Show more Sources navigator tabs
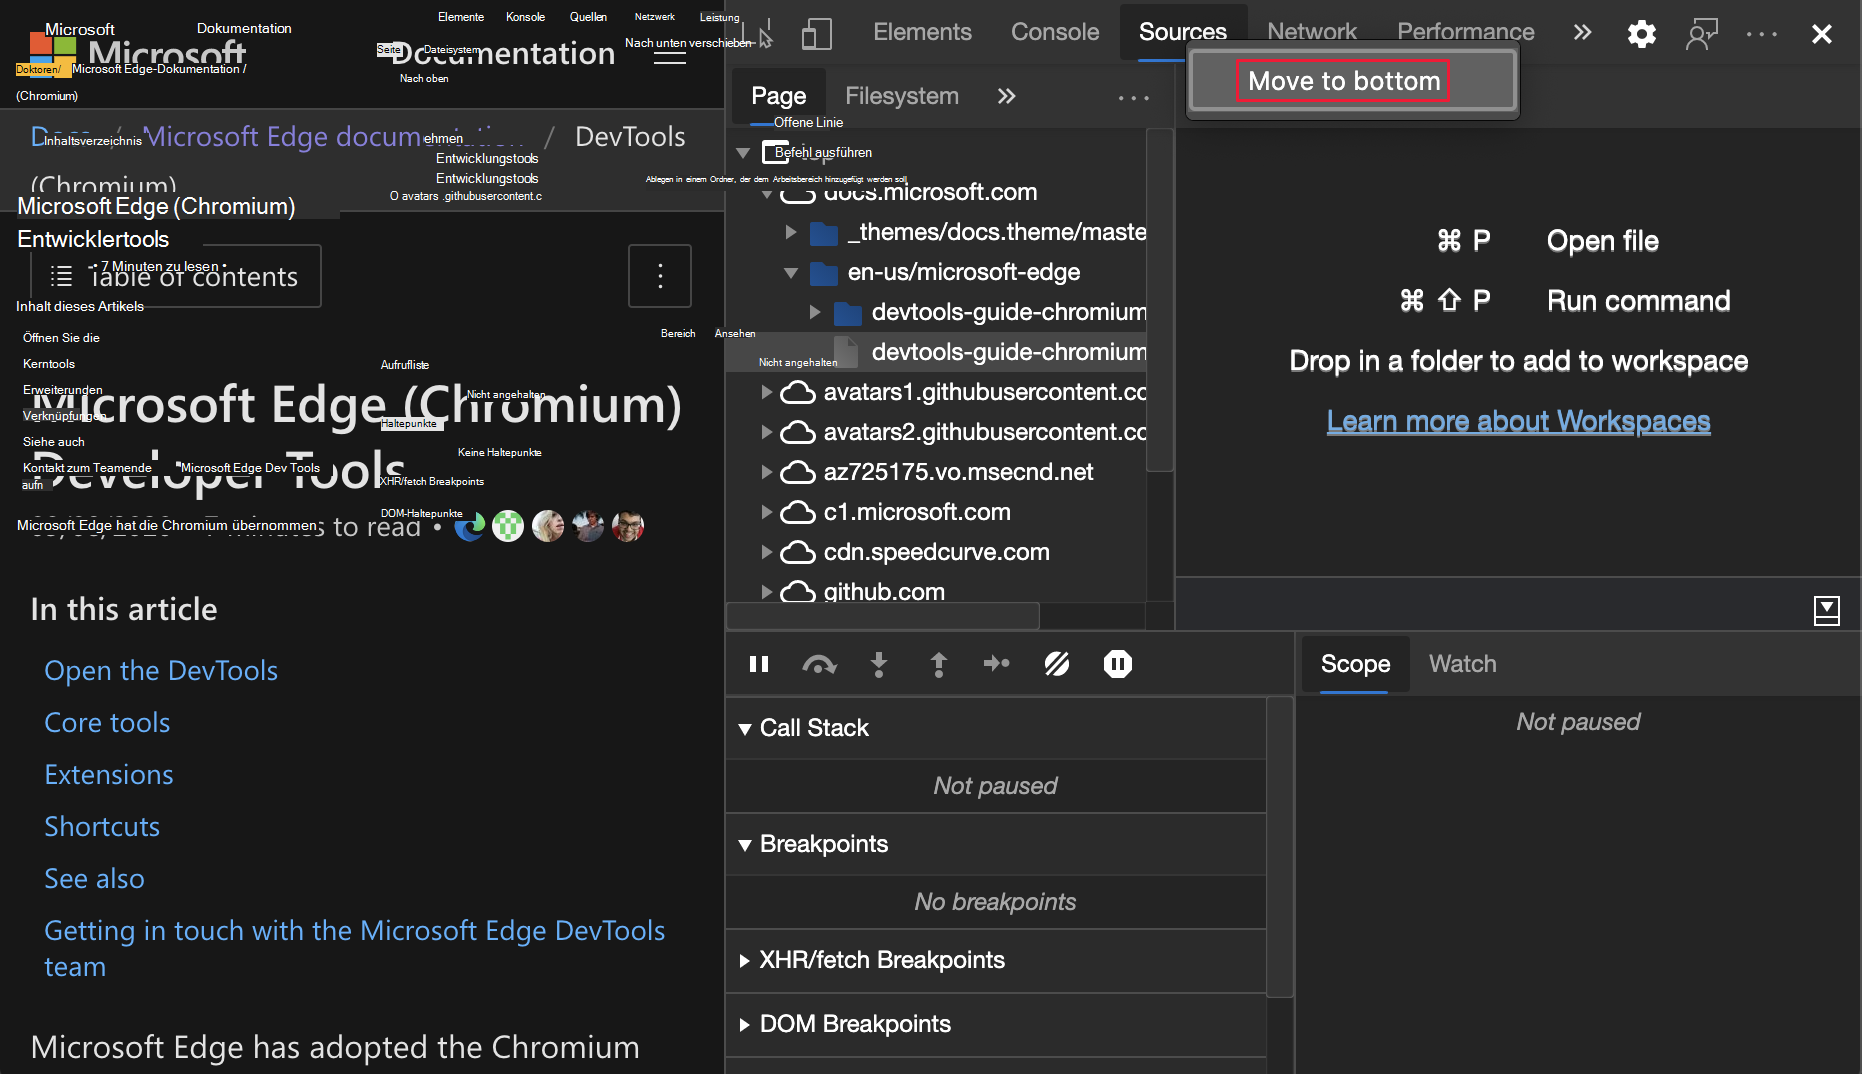 click(1006, 96)
